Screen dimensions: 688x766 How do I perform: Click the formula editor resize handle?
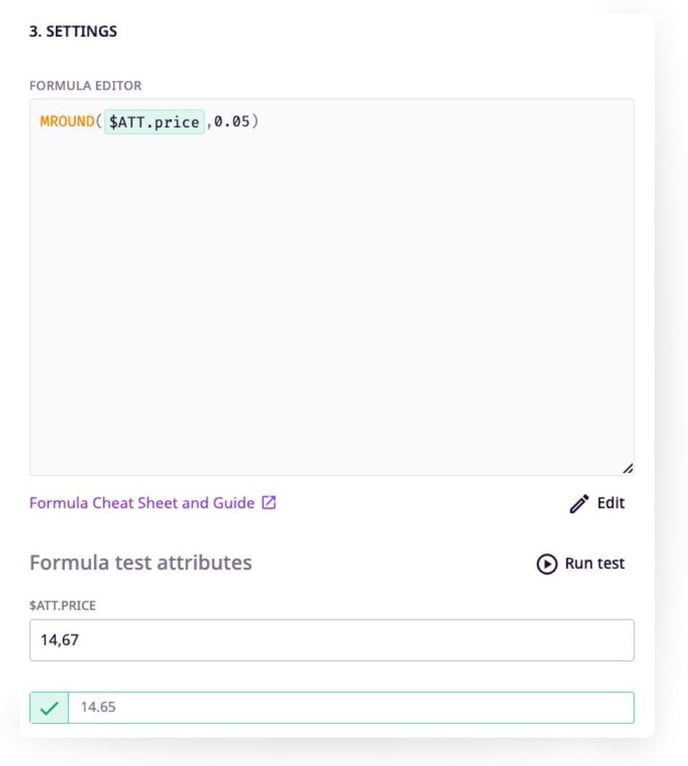(627, 468)
